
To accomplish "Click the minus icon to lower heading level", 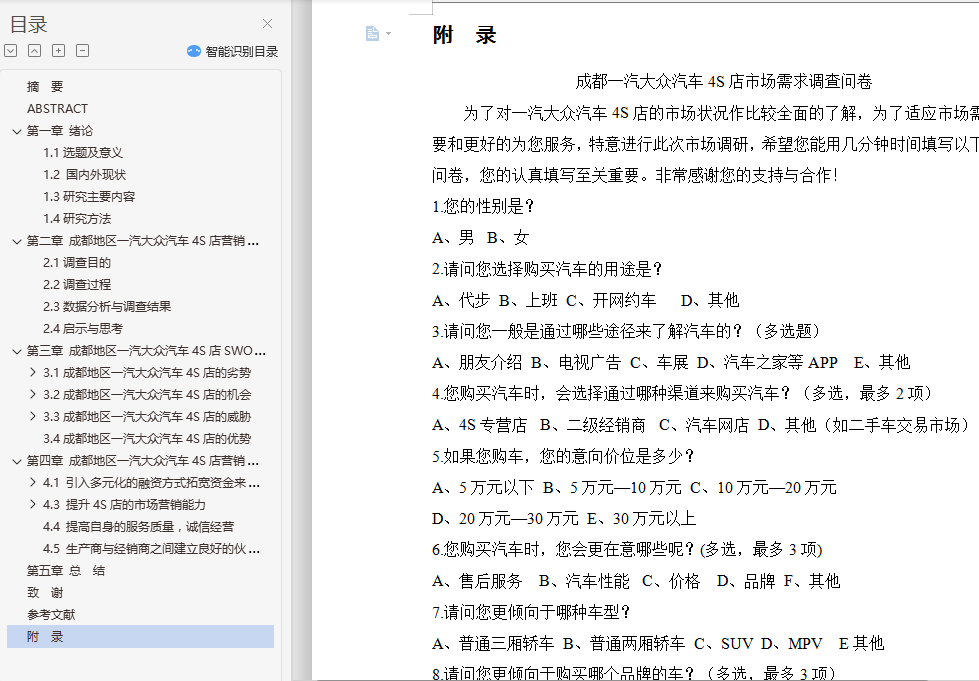I will [82, 51].
